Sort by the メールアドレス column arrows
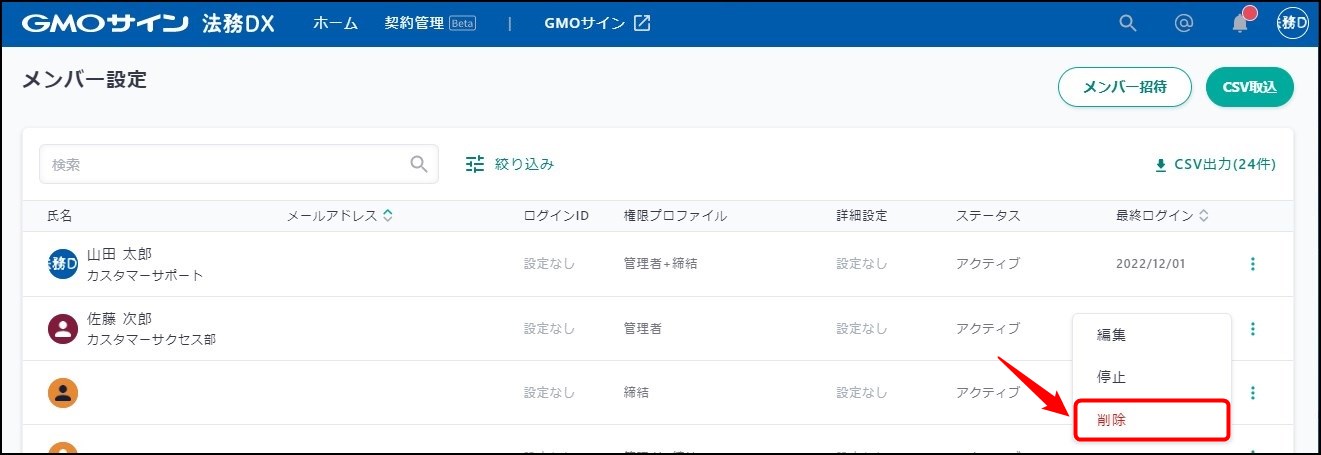The height and width of the screenshot is (455, 1321). pyautogui.click(x=387, y=216)
